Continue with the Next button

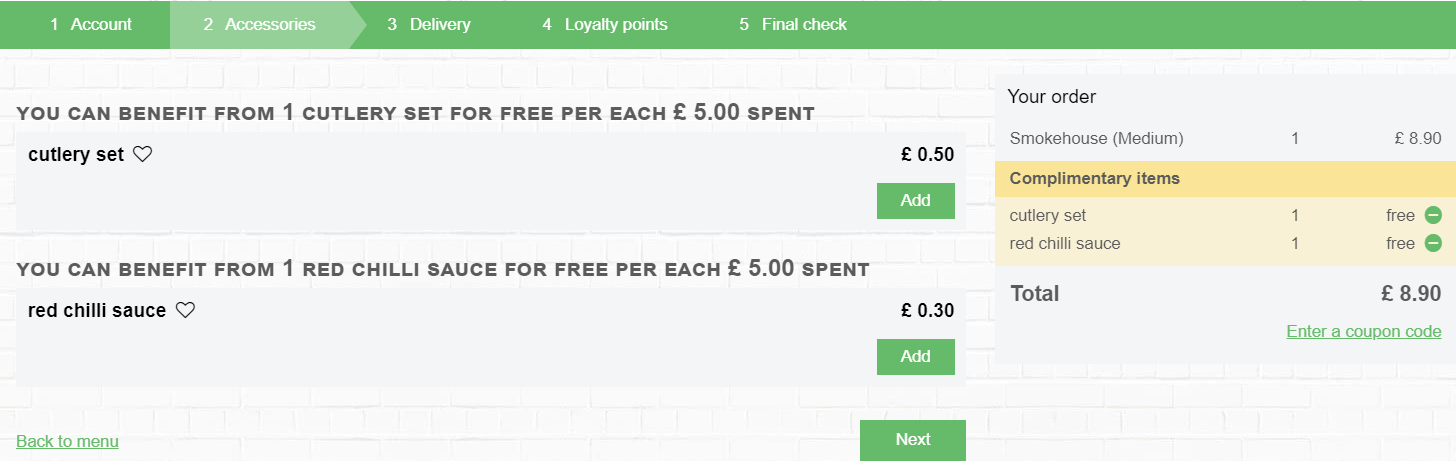coord(912,440)
